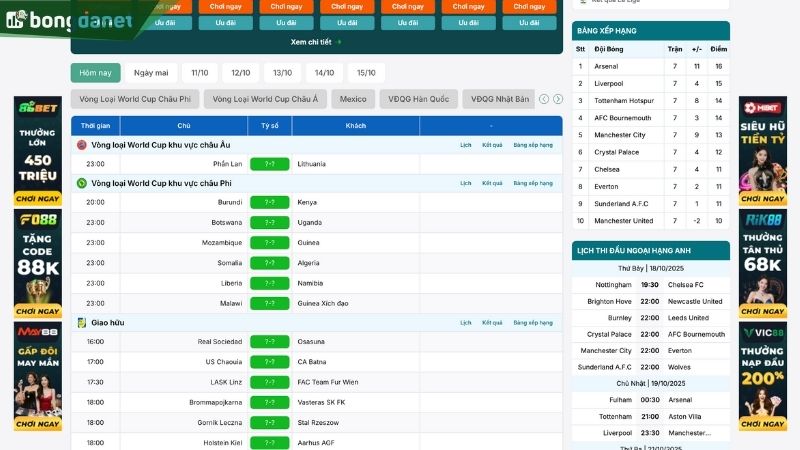Open Arsenal in the standings table
Screen dimensions: 800x450
point(608,66)
